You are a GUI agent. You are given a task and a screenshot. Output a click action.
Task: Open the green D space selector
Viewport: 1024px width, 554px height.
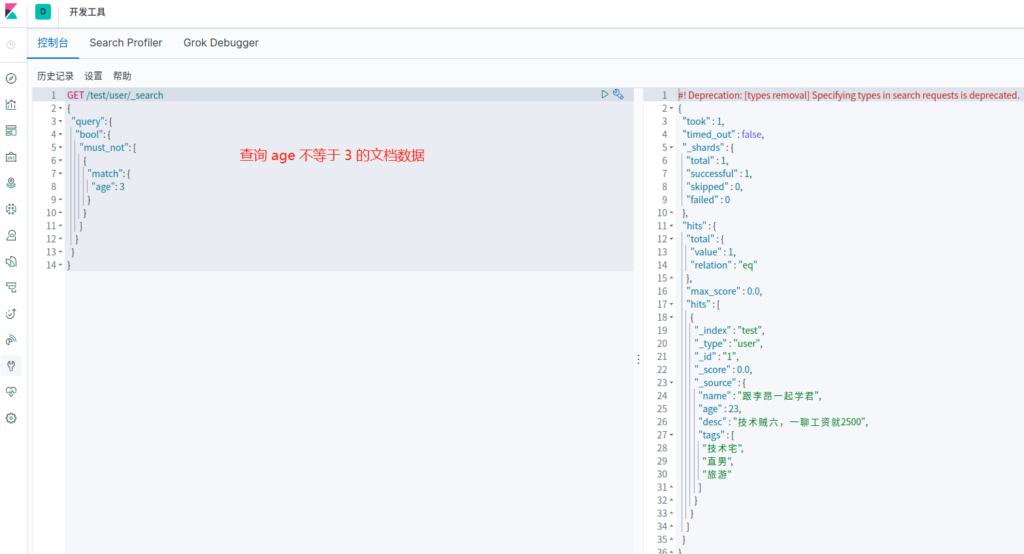[43, 12]
